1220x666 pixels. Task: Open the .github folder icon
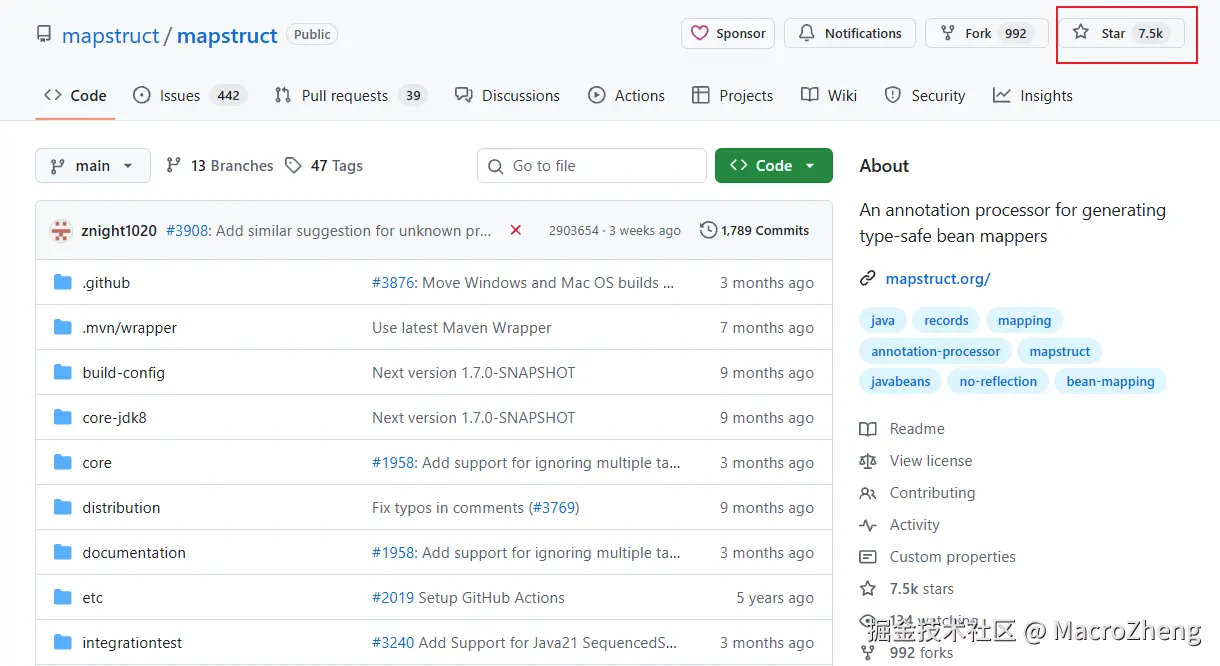pos(63,283)
